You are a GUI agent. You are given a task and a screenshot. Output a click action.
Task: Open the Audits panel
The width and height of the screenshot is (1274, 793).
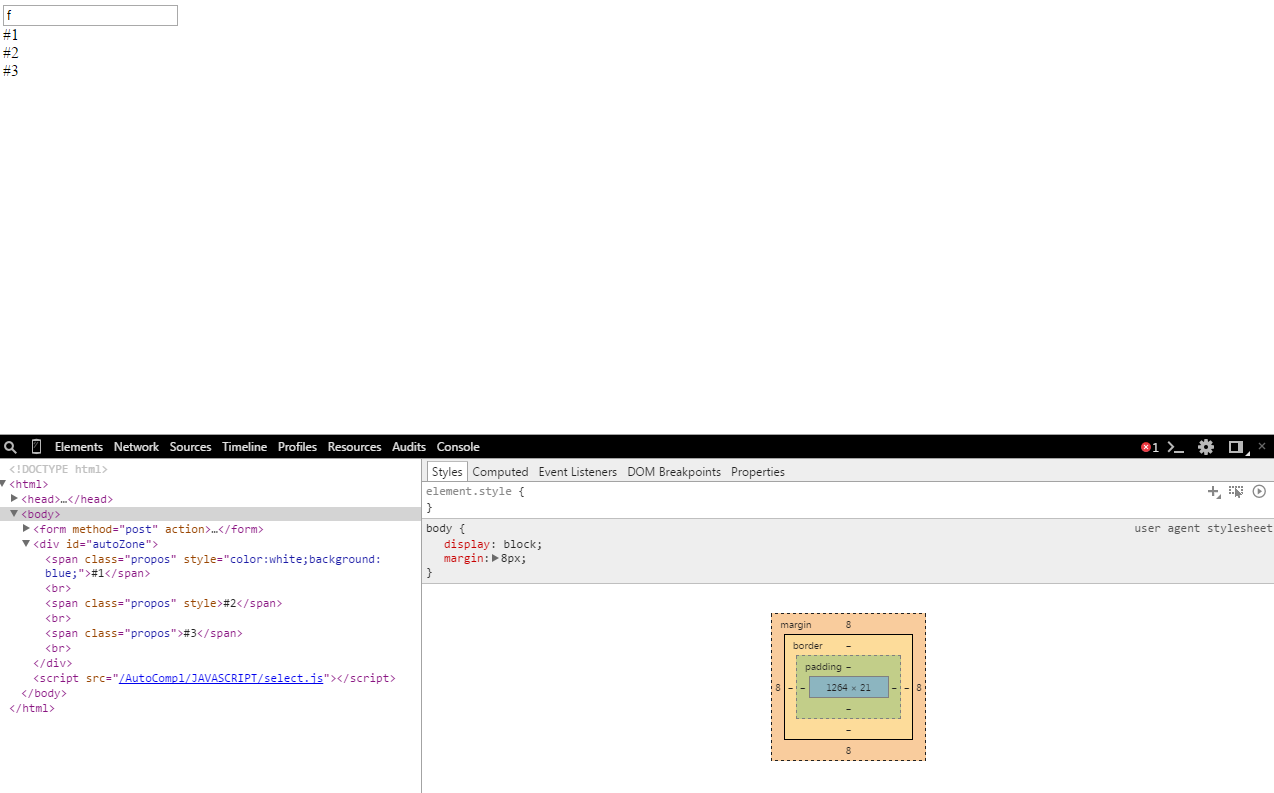coord(409,447)
